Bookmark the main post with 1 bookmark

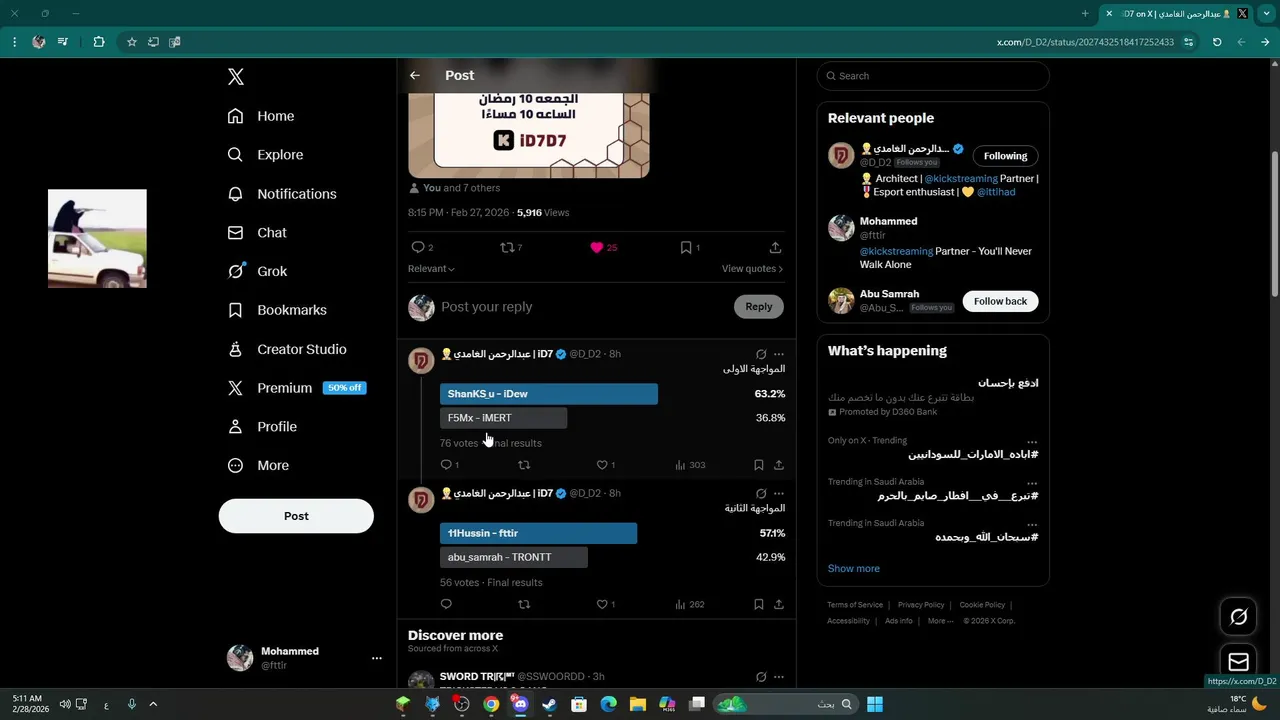point(690,247)
